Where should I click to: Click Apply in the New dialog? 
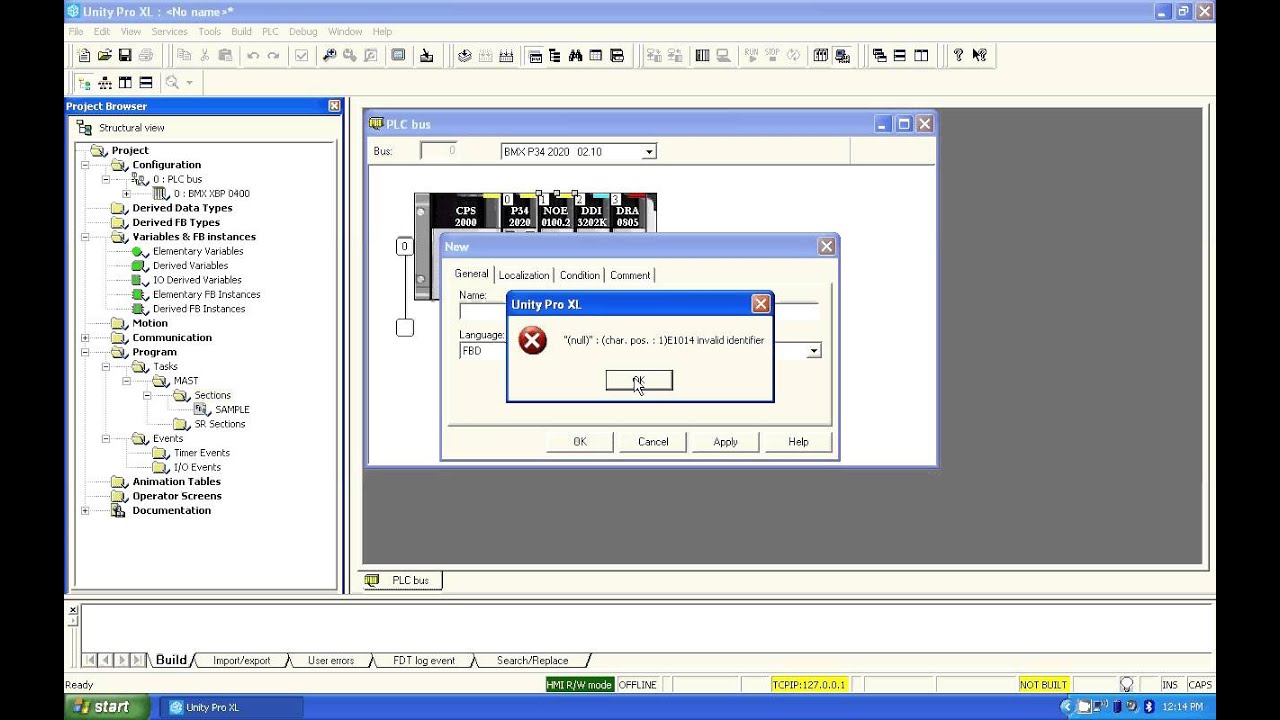pyautogui.click(x=726, y=441)
